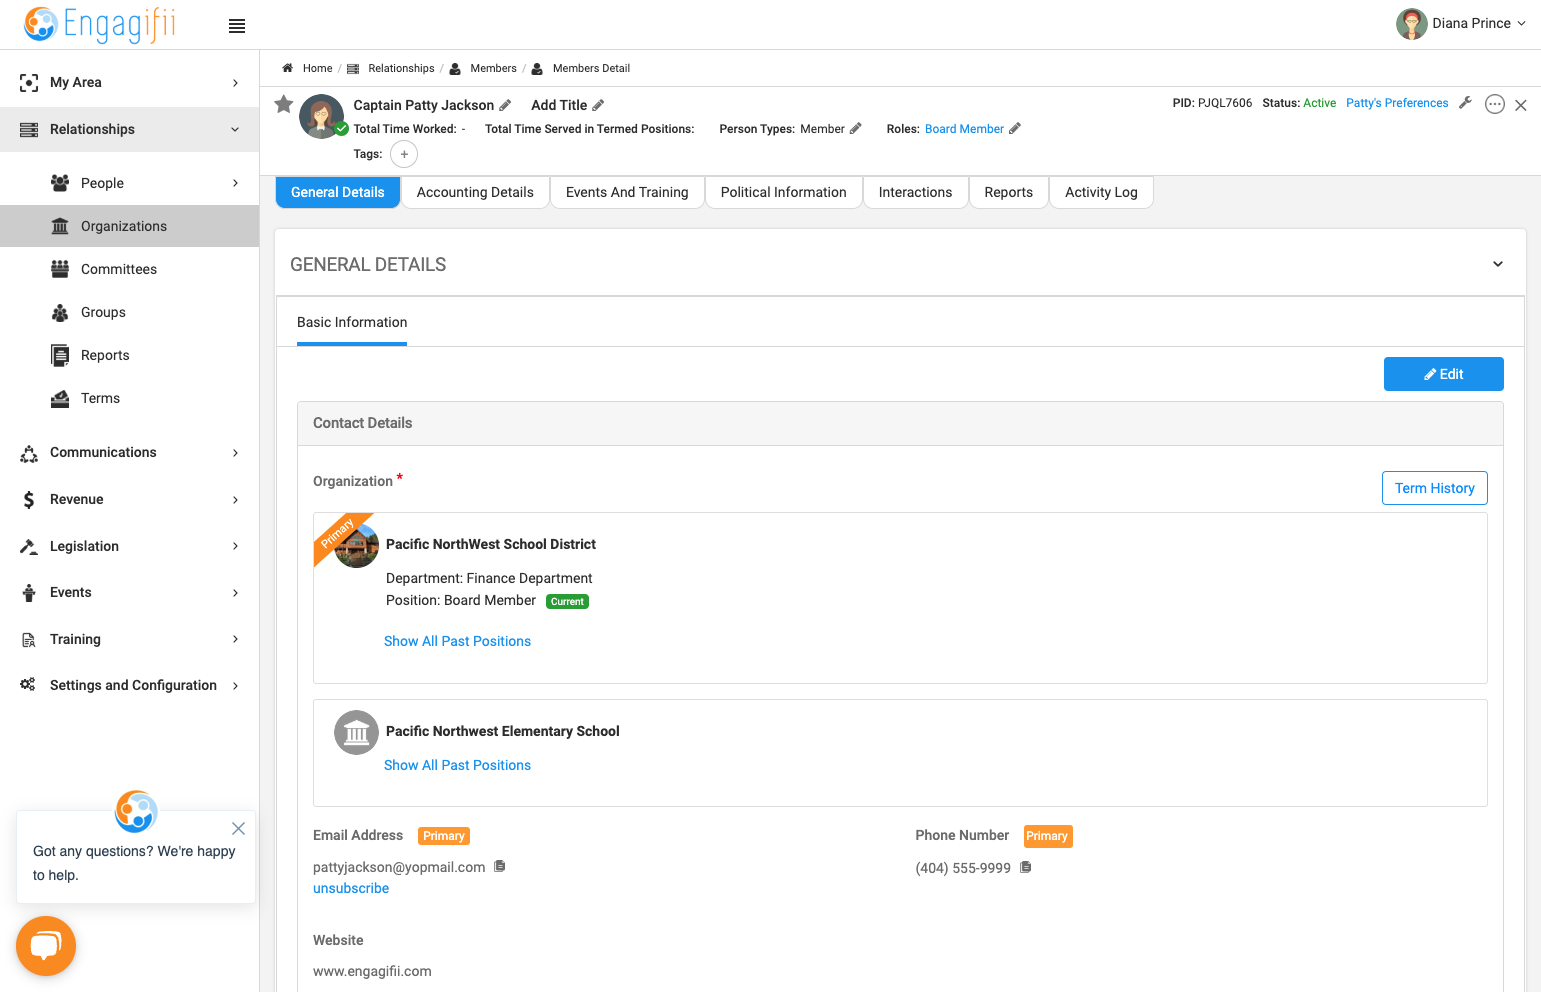Open Term History

pos(1434,488)
